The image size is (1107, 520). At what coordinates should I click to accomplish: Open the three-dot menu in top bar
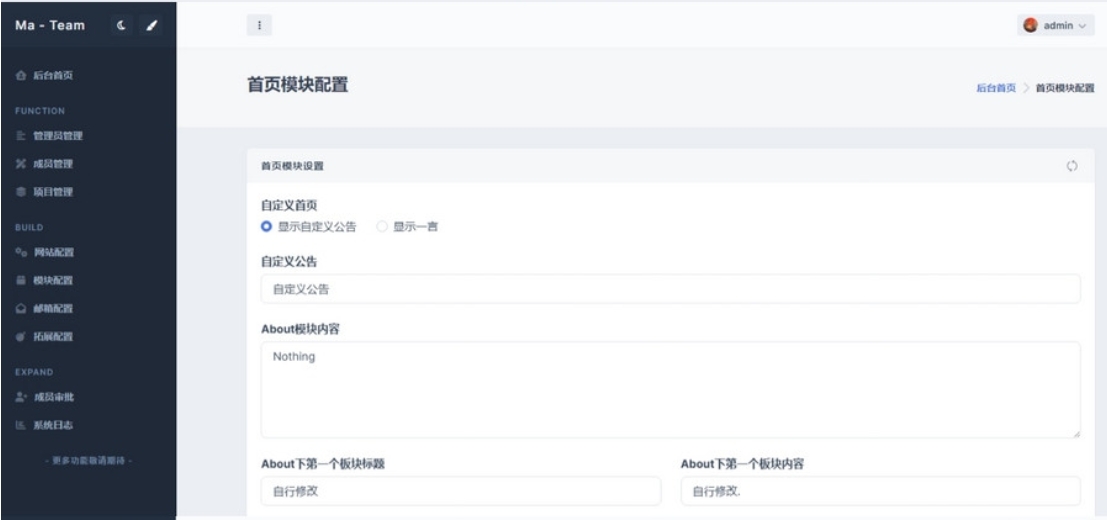pos(259,24)
